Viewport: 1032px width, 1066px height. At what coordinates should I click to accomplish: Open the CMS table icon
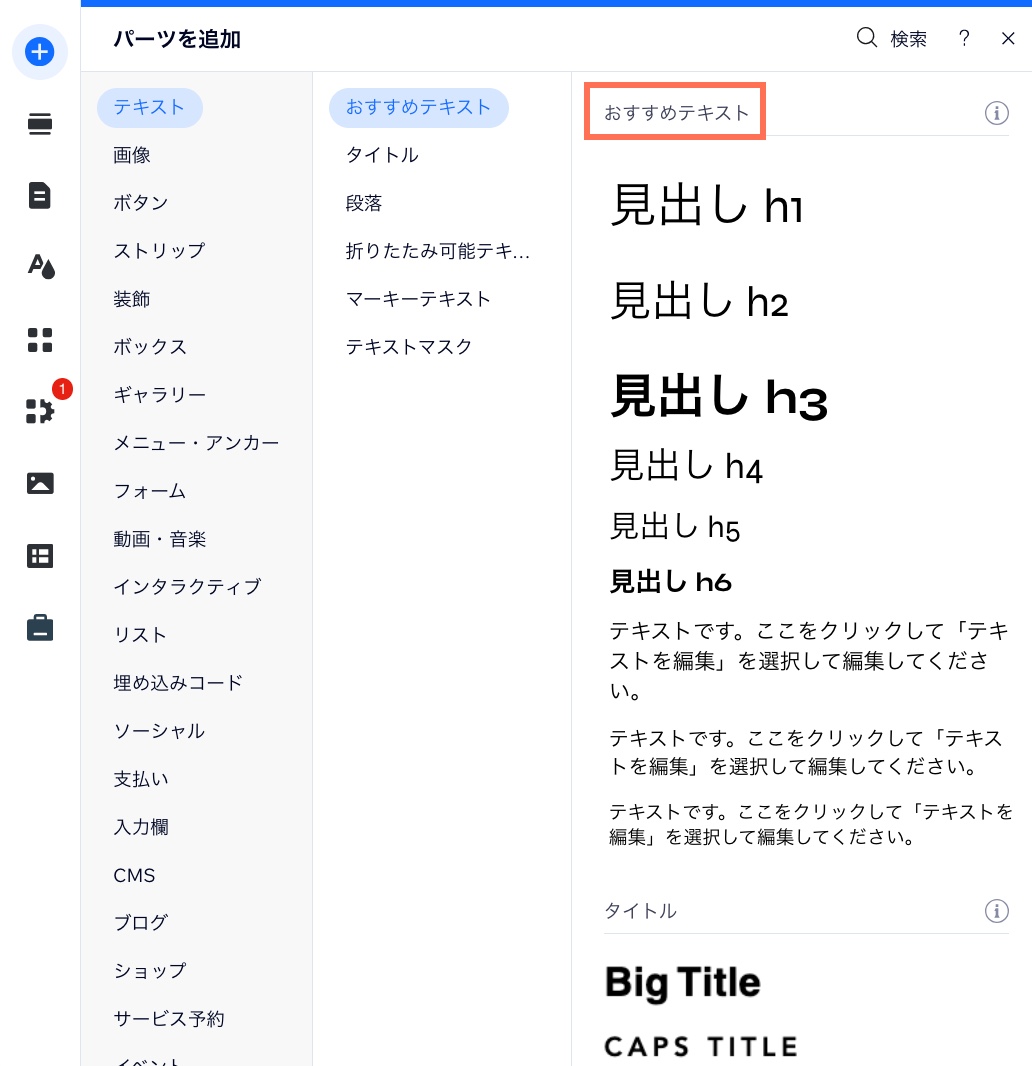(x=39, y=555)
